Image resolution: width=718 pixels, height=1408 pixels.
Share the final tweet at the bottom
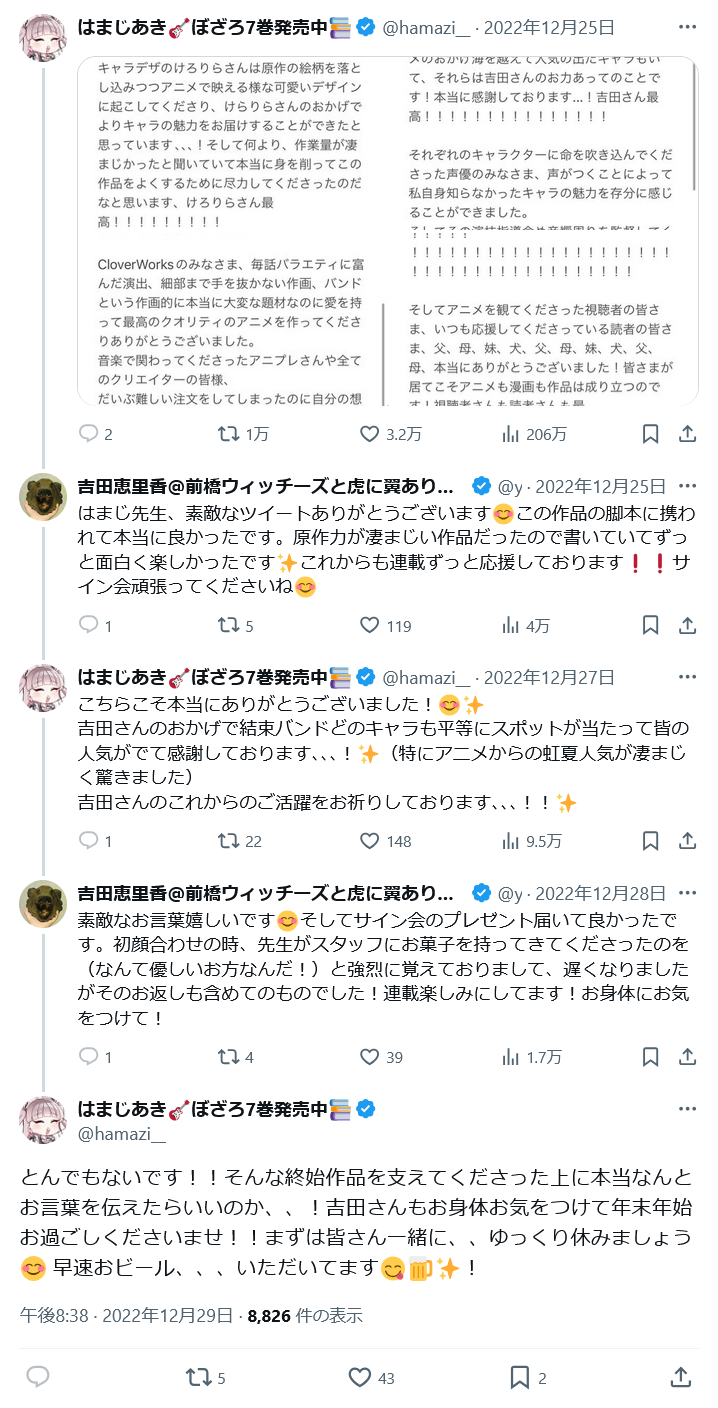[681, 1377]
